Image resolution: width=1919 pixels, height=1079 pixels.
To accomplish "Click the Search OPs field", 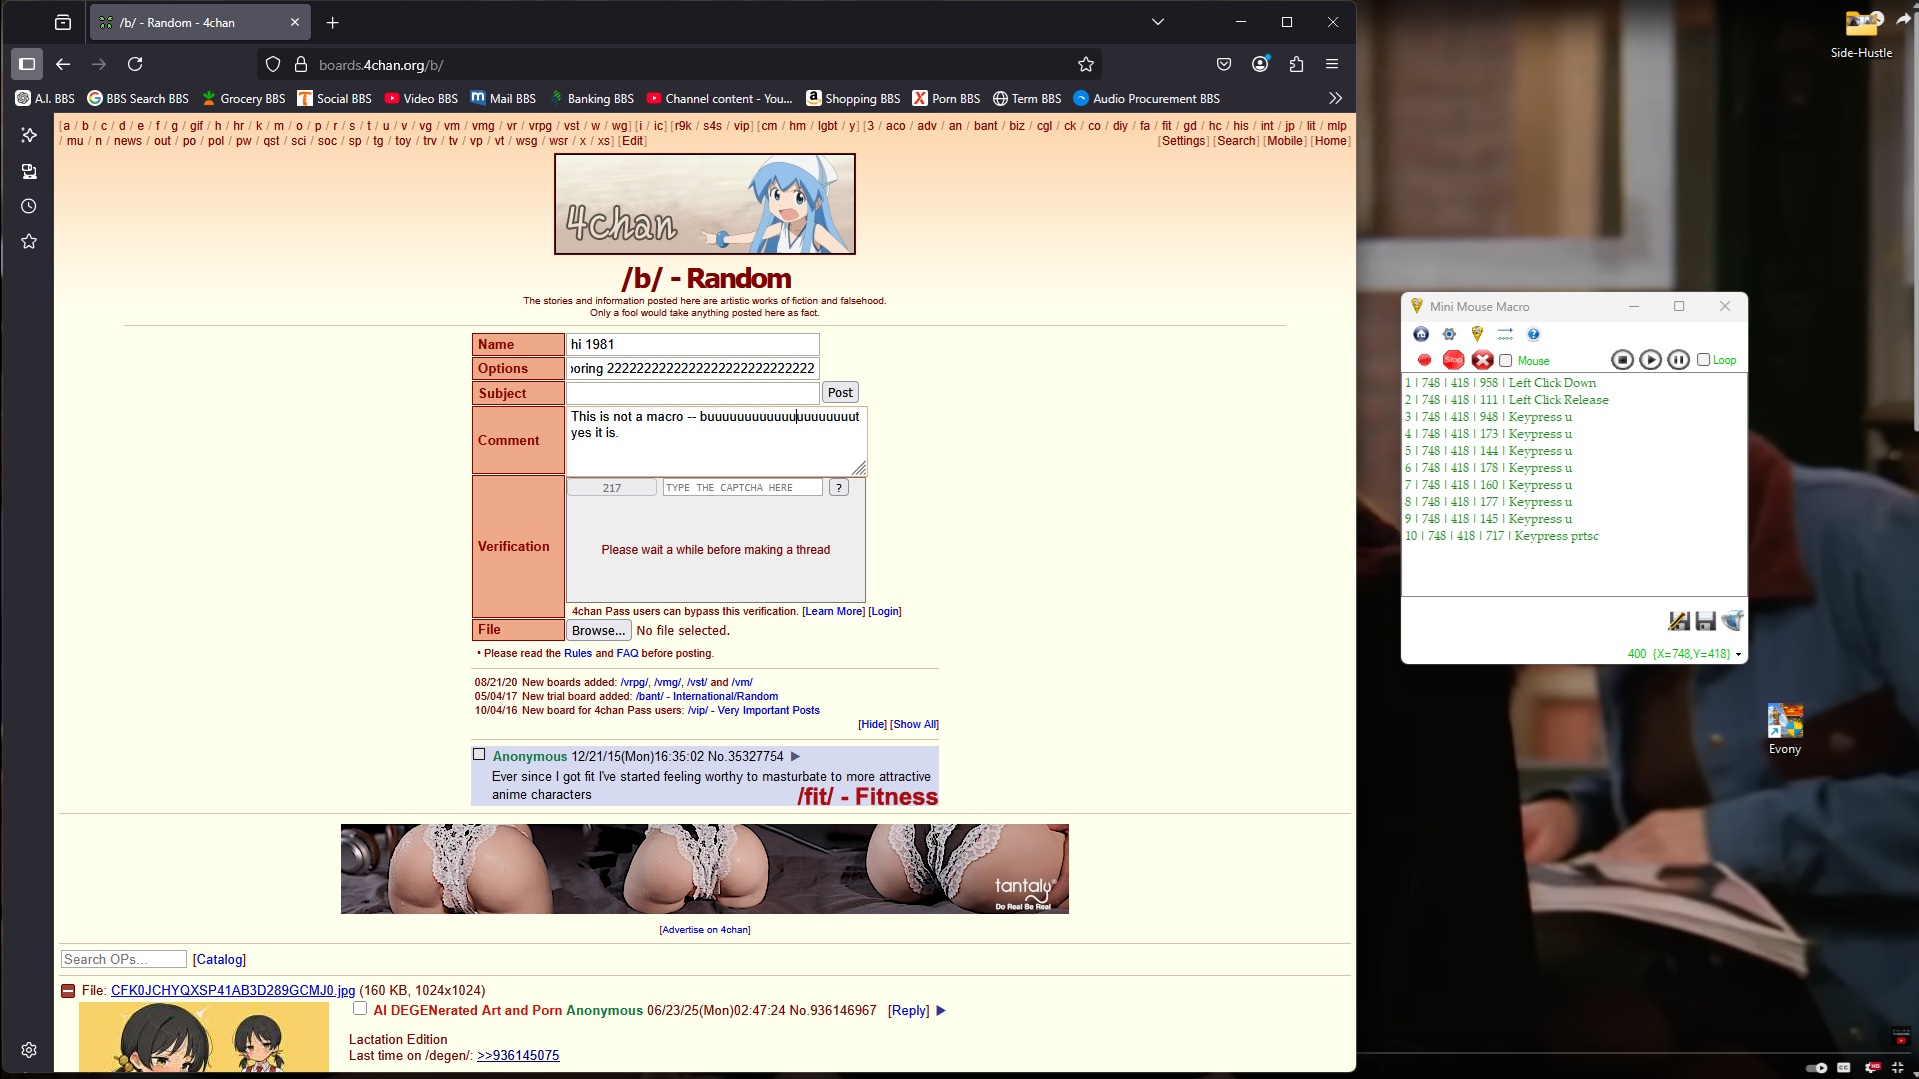I will (x=124, y=960).
